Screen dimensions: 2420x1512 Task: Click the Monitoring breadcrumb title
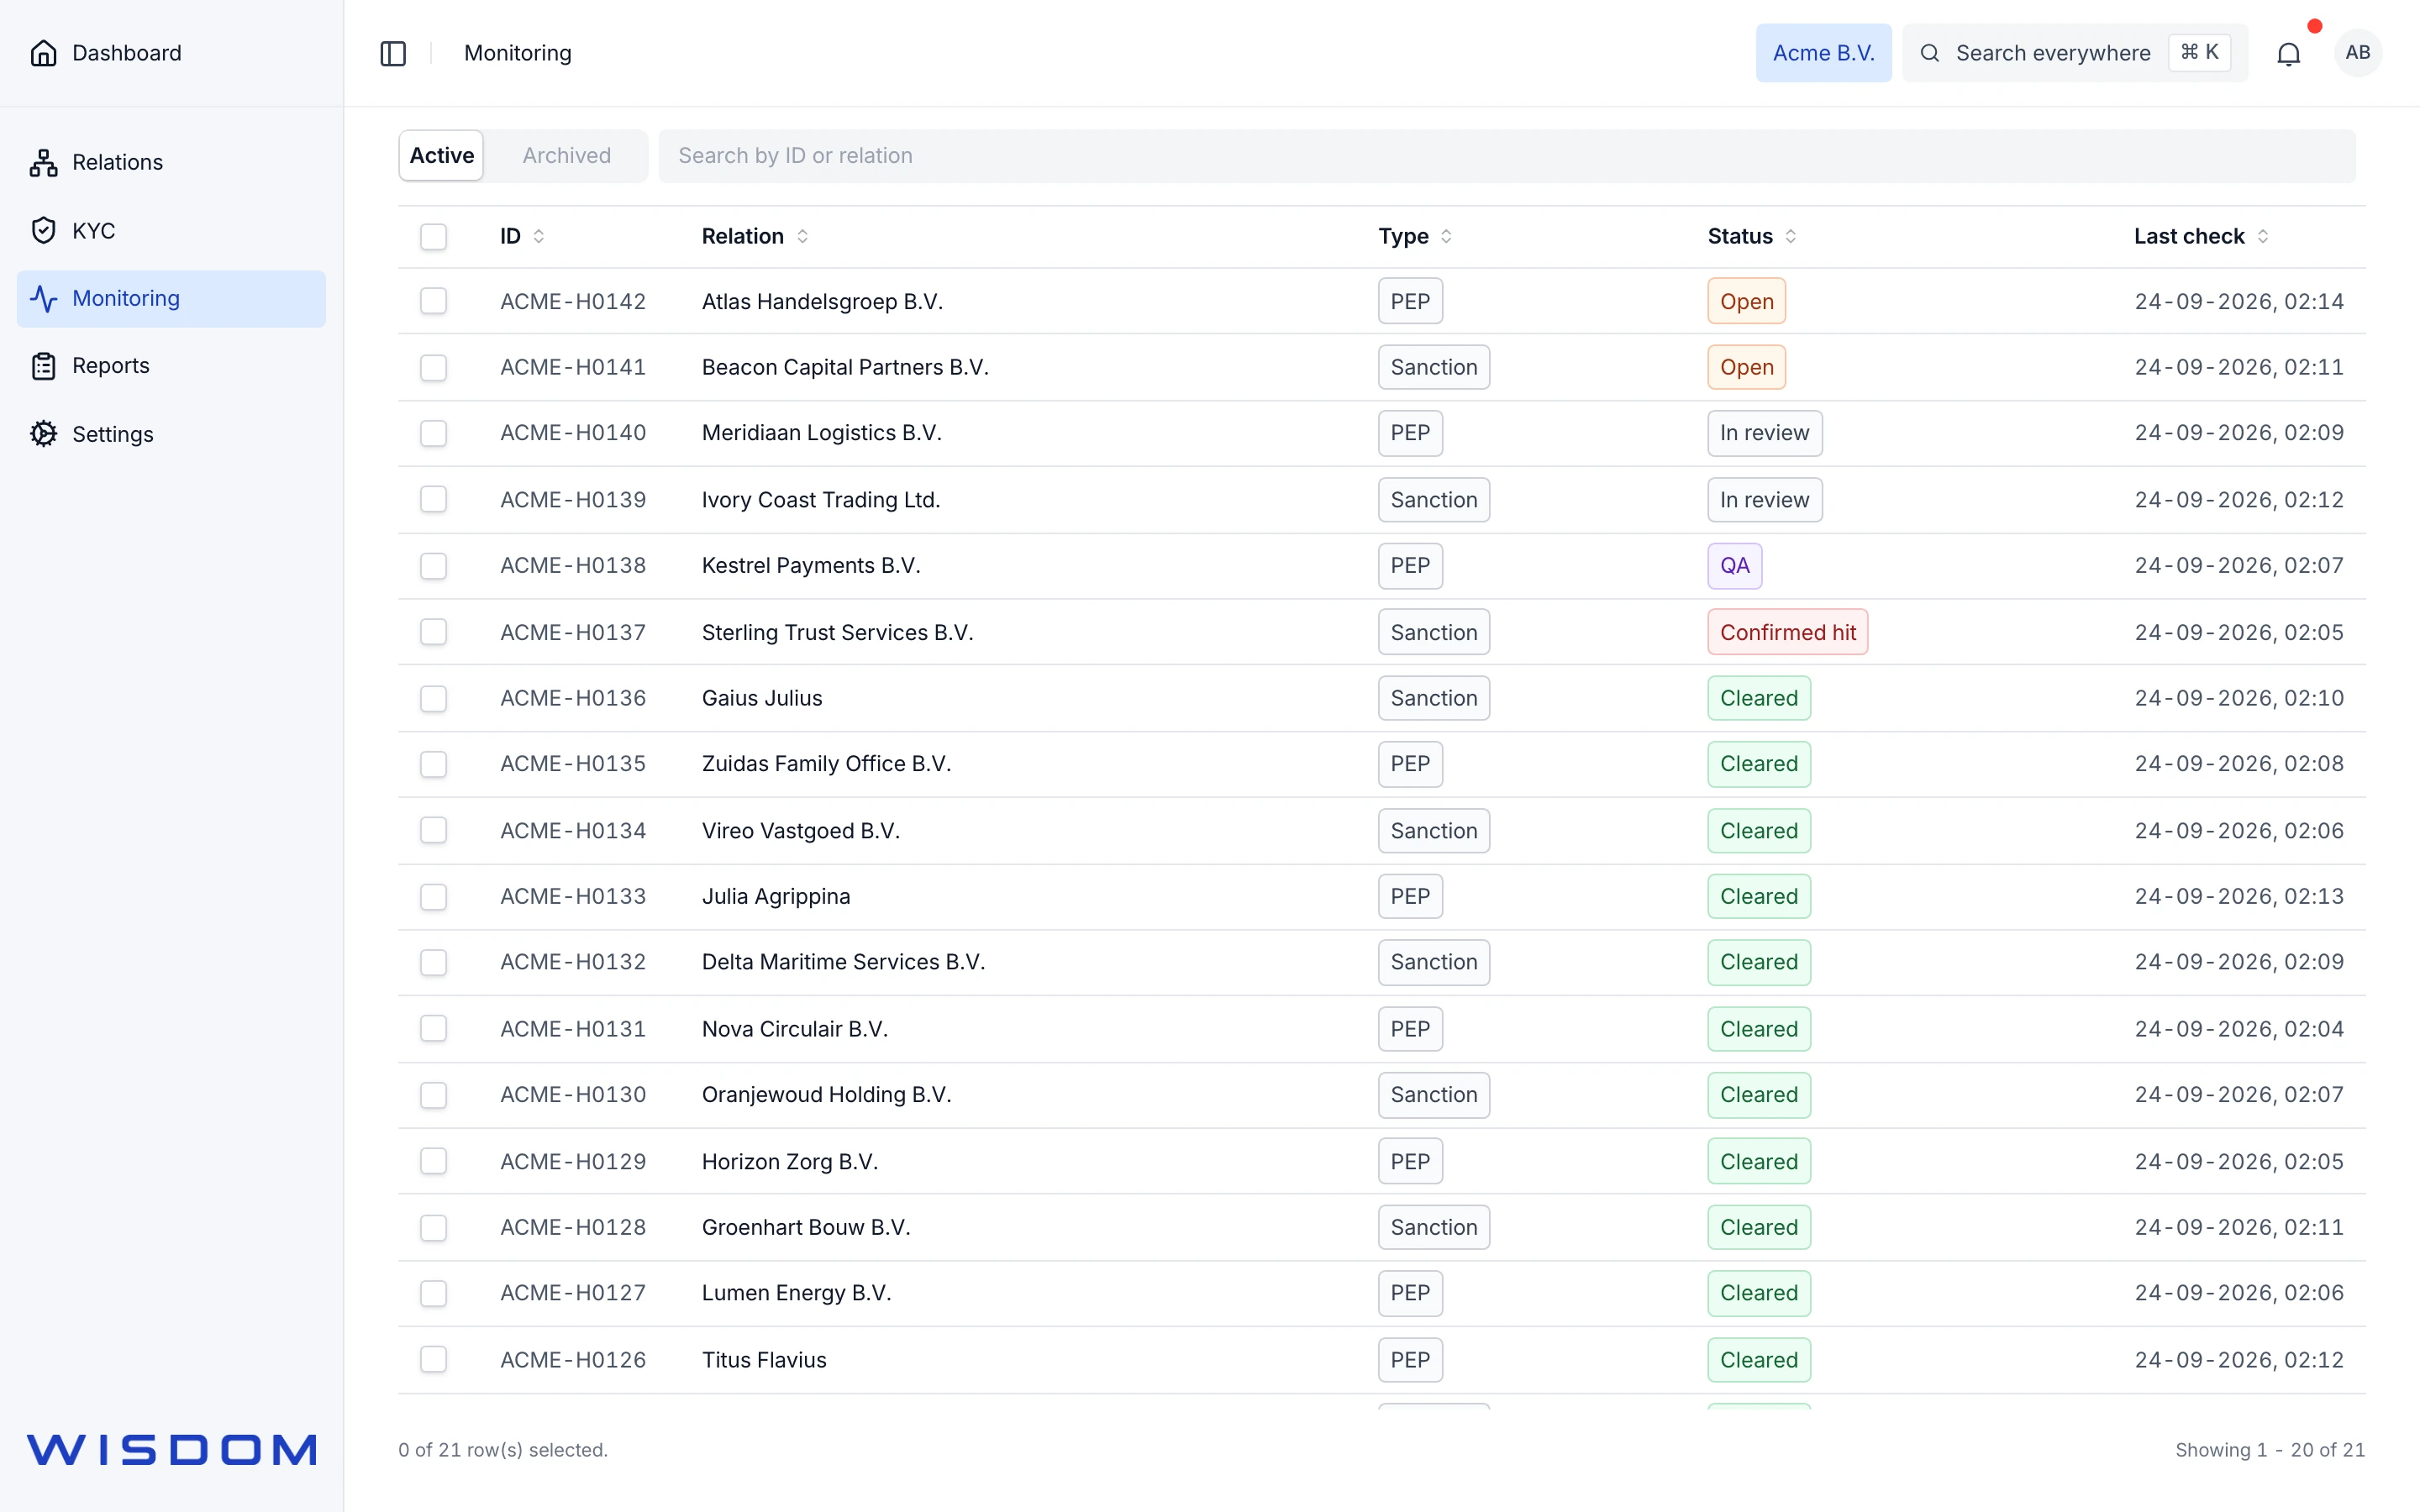pos(517,53)
